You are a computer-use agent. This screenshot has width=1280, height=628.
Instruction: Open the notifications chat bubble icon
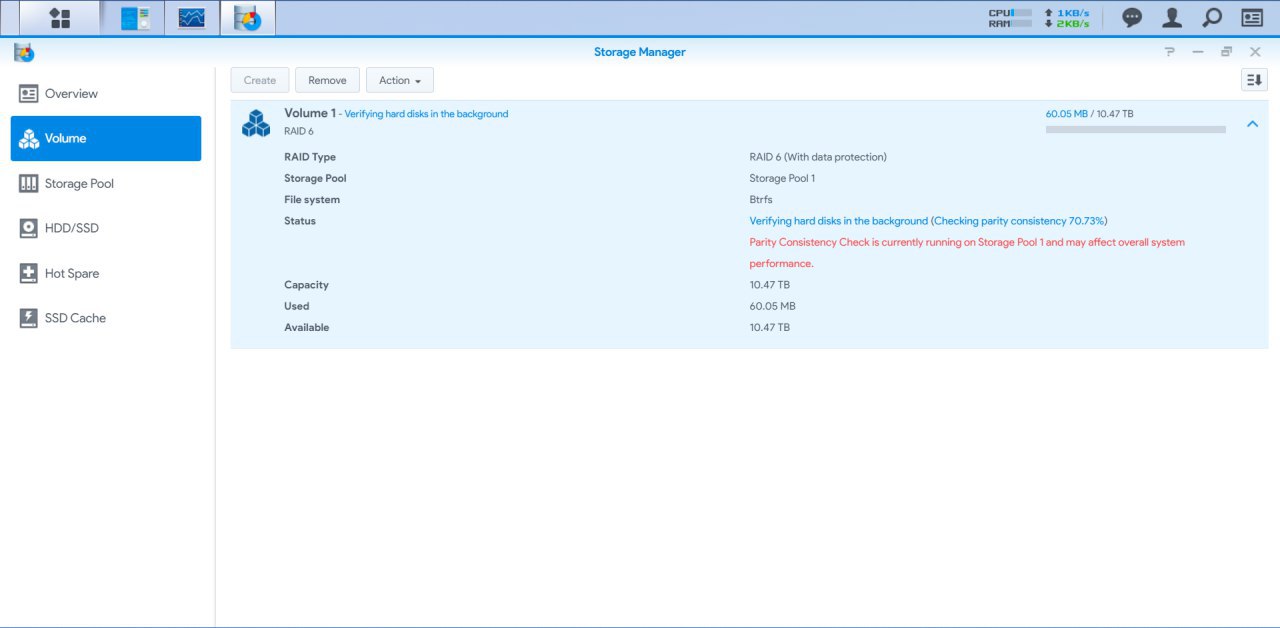point(1132,18)
